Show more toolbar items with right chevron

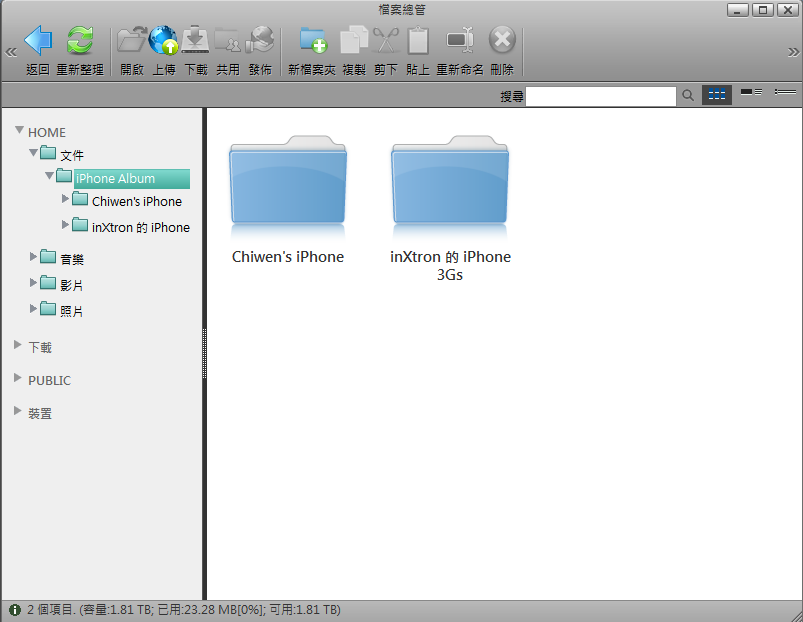(x=793, y=52)
